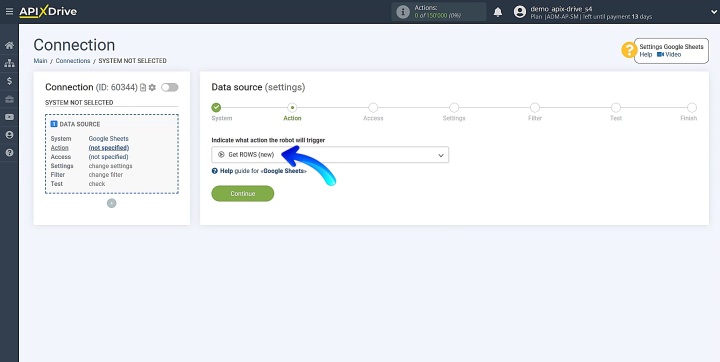Image resolution: width=720 pixels, height=362 pixels.
Task: Click the Continue button
Action: point(242,193)
